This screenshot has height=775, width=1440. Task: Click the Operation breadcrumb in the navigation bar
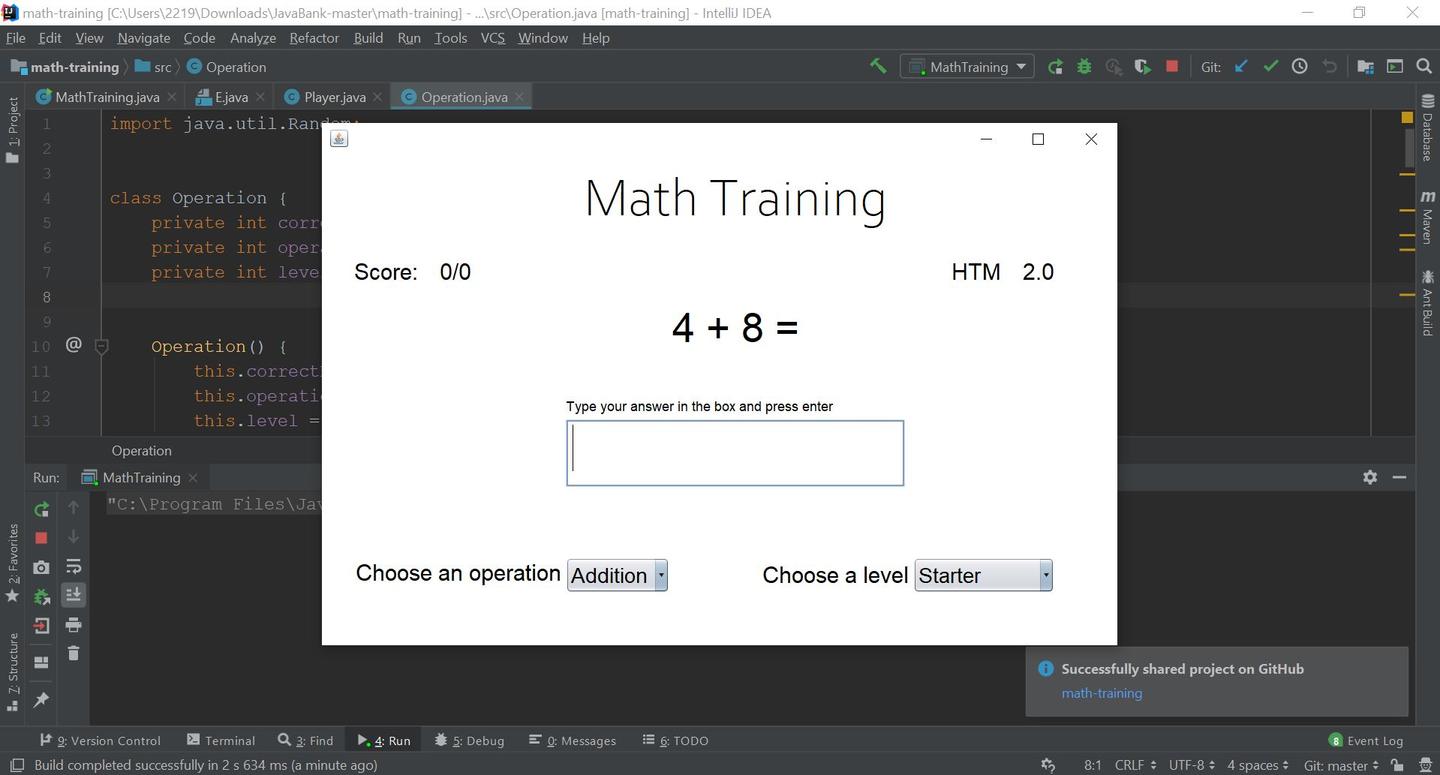[227, 67]
